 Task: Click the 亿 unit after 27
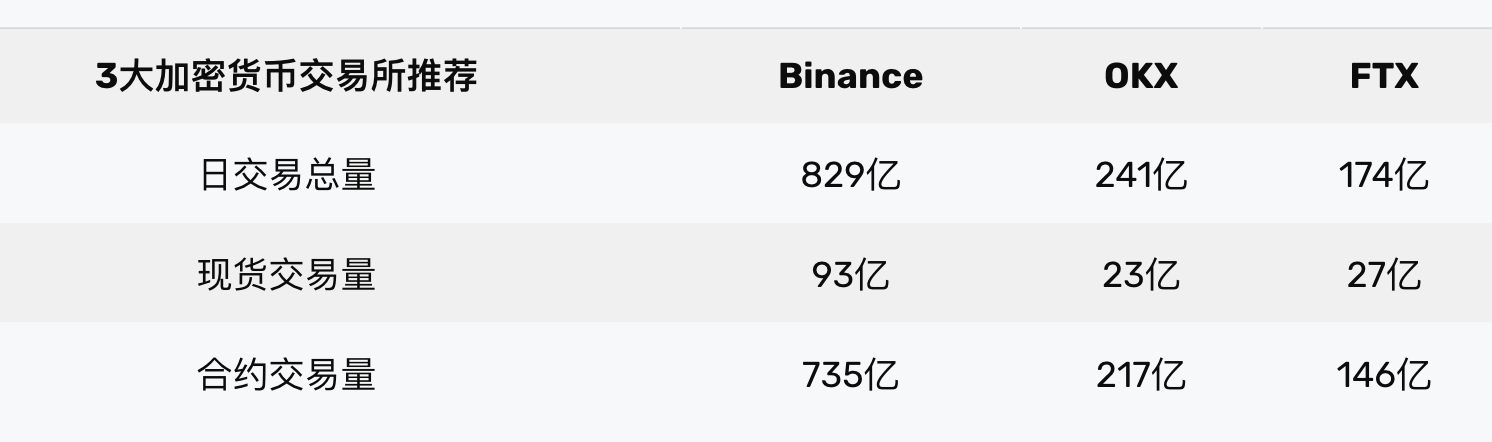pos(1403,274)
